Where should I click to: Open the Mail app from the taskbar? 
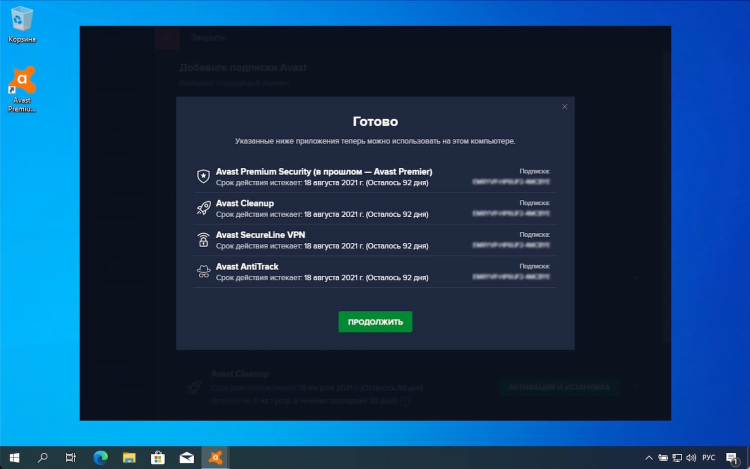[187, 458]
